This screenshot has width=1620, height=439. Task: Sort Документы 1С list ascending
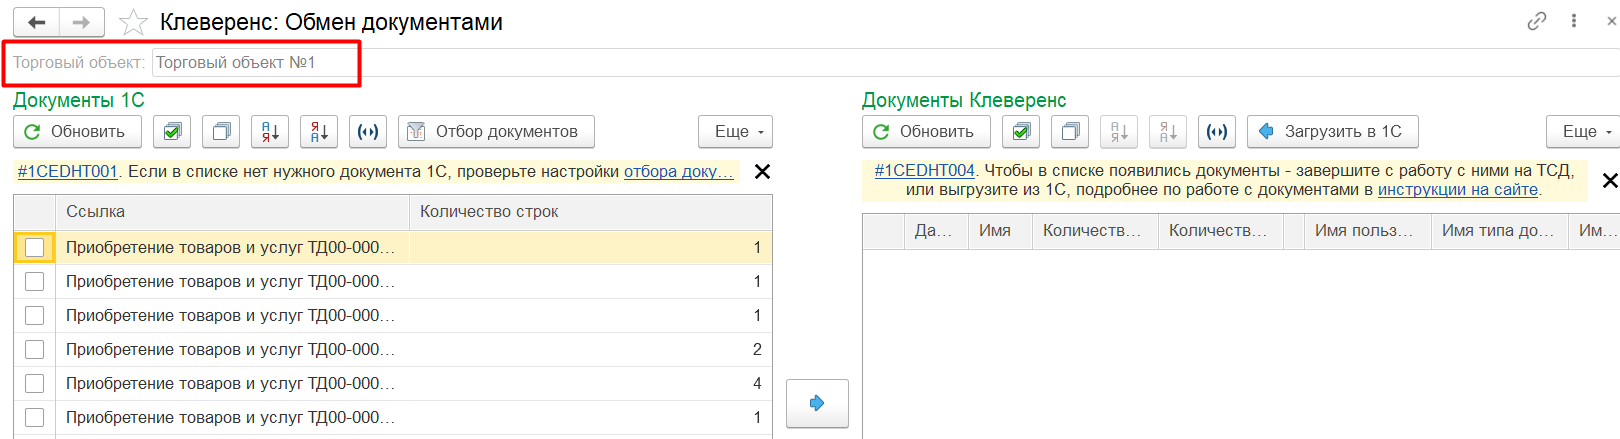tap(270, 132)
